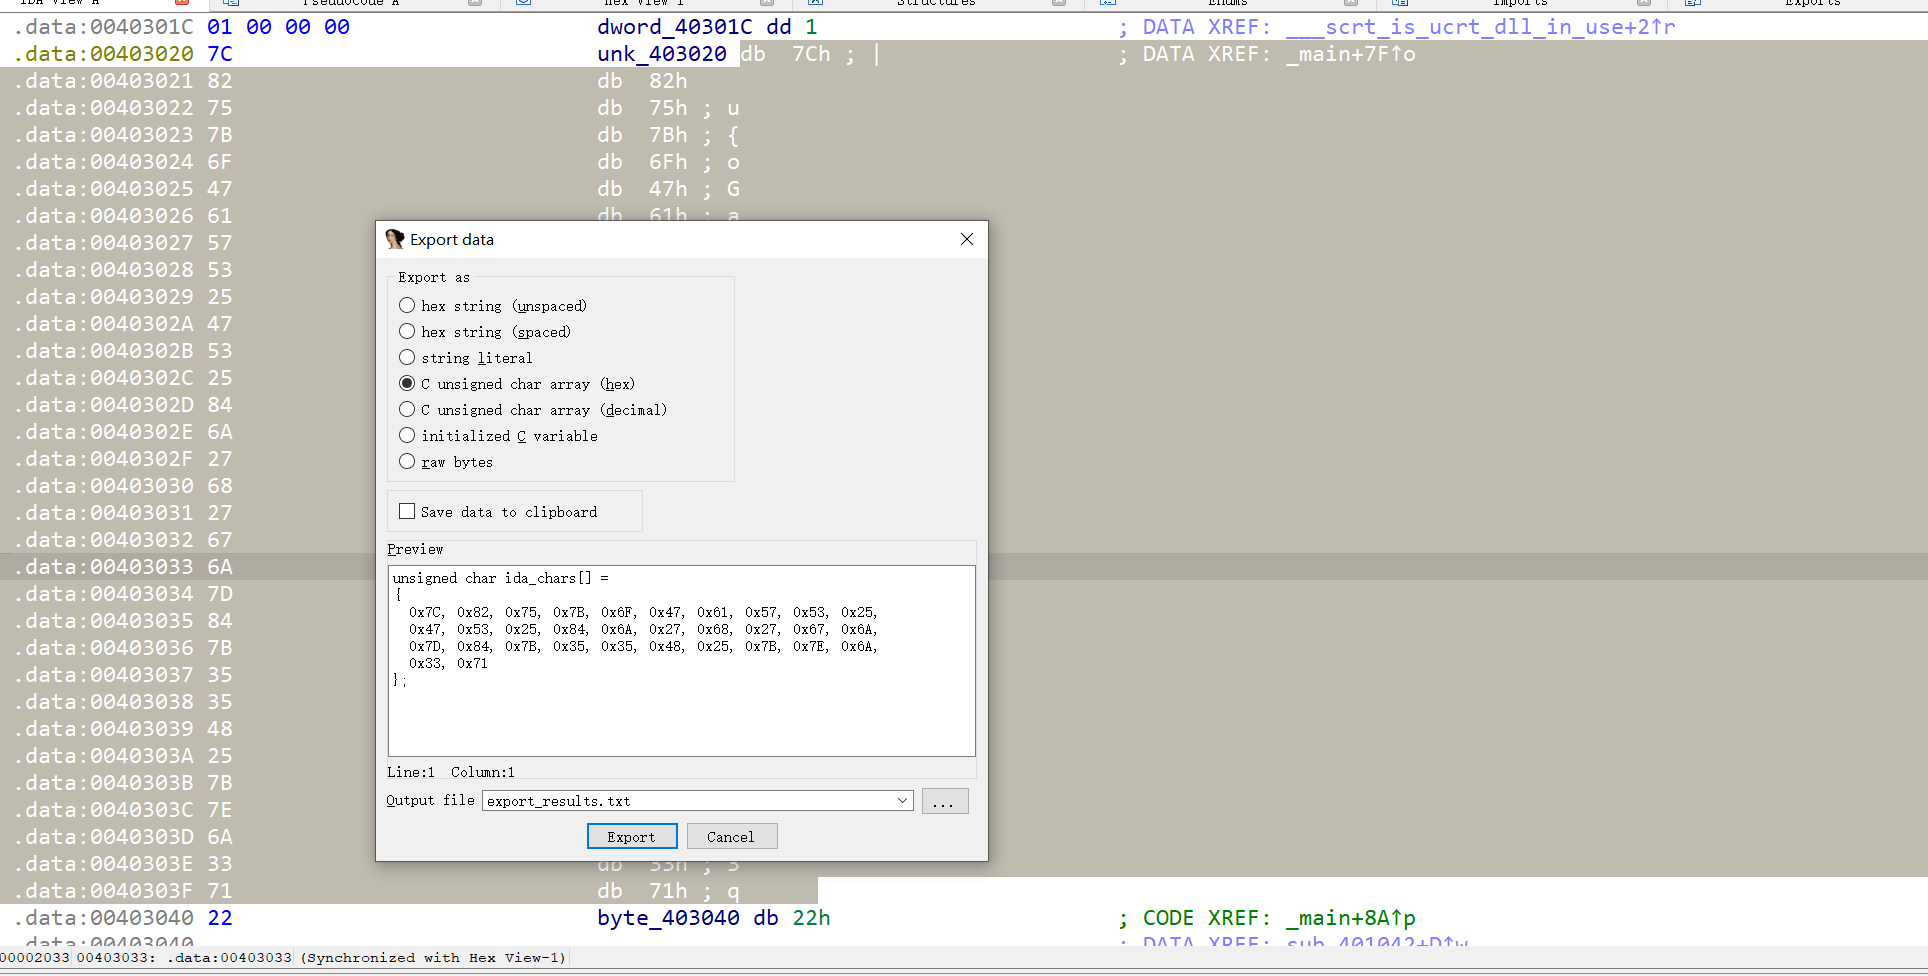Cancel the Export data dialog

tap(732, 837)
